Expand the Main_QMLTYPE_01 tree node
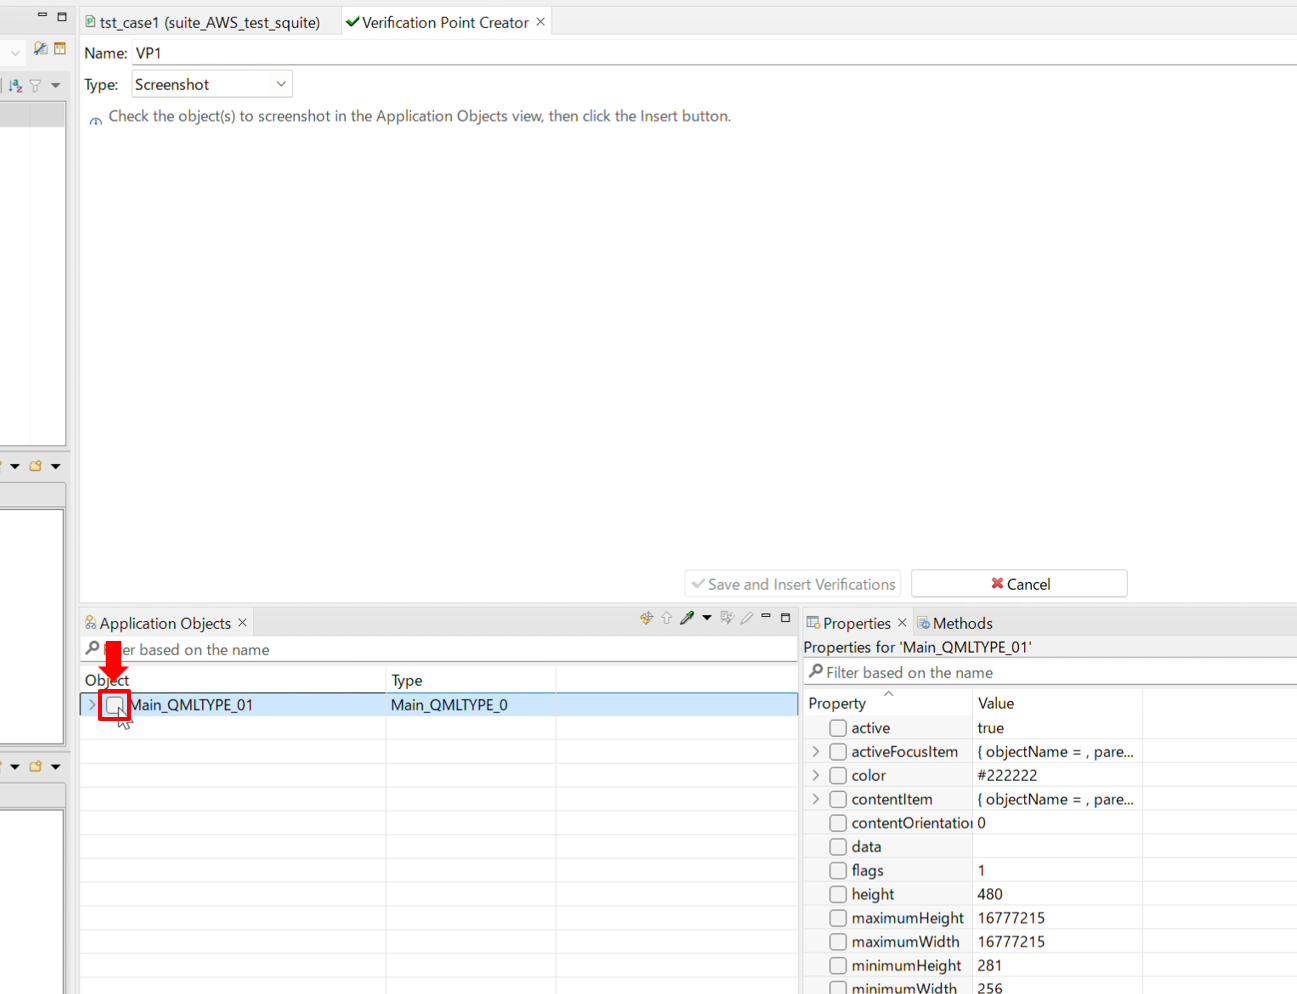Viewport: 1297px width, 994px height. click(92, 705)
